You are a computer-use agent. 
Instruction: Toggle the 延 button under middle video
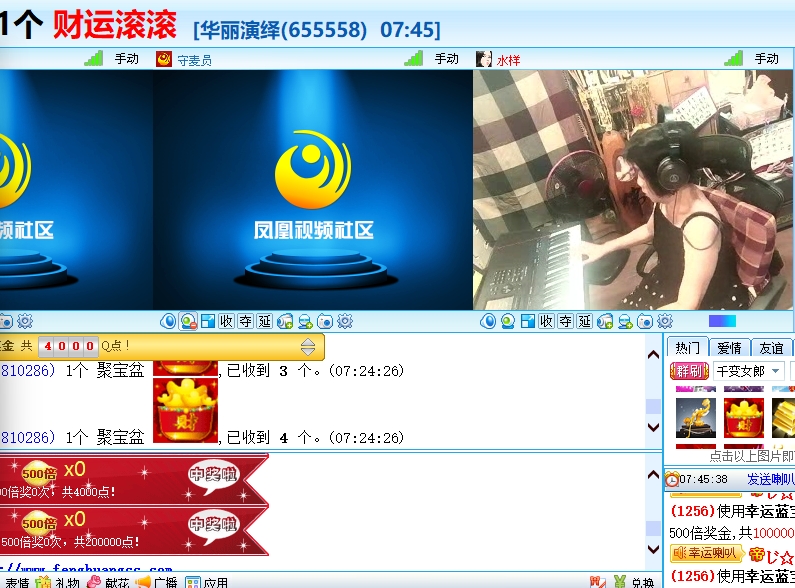[x=265, y=321]
